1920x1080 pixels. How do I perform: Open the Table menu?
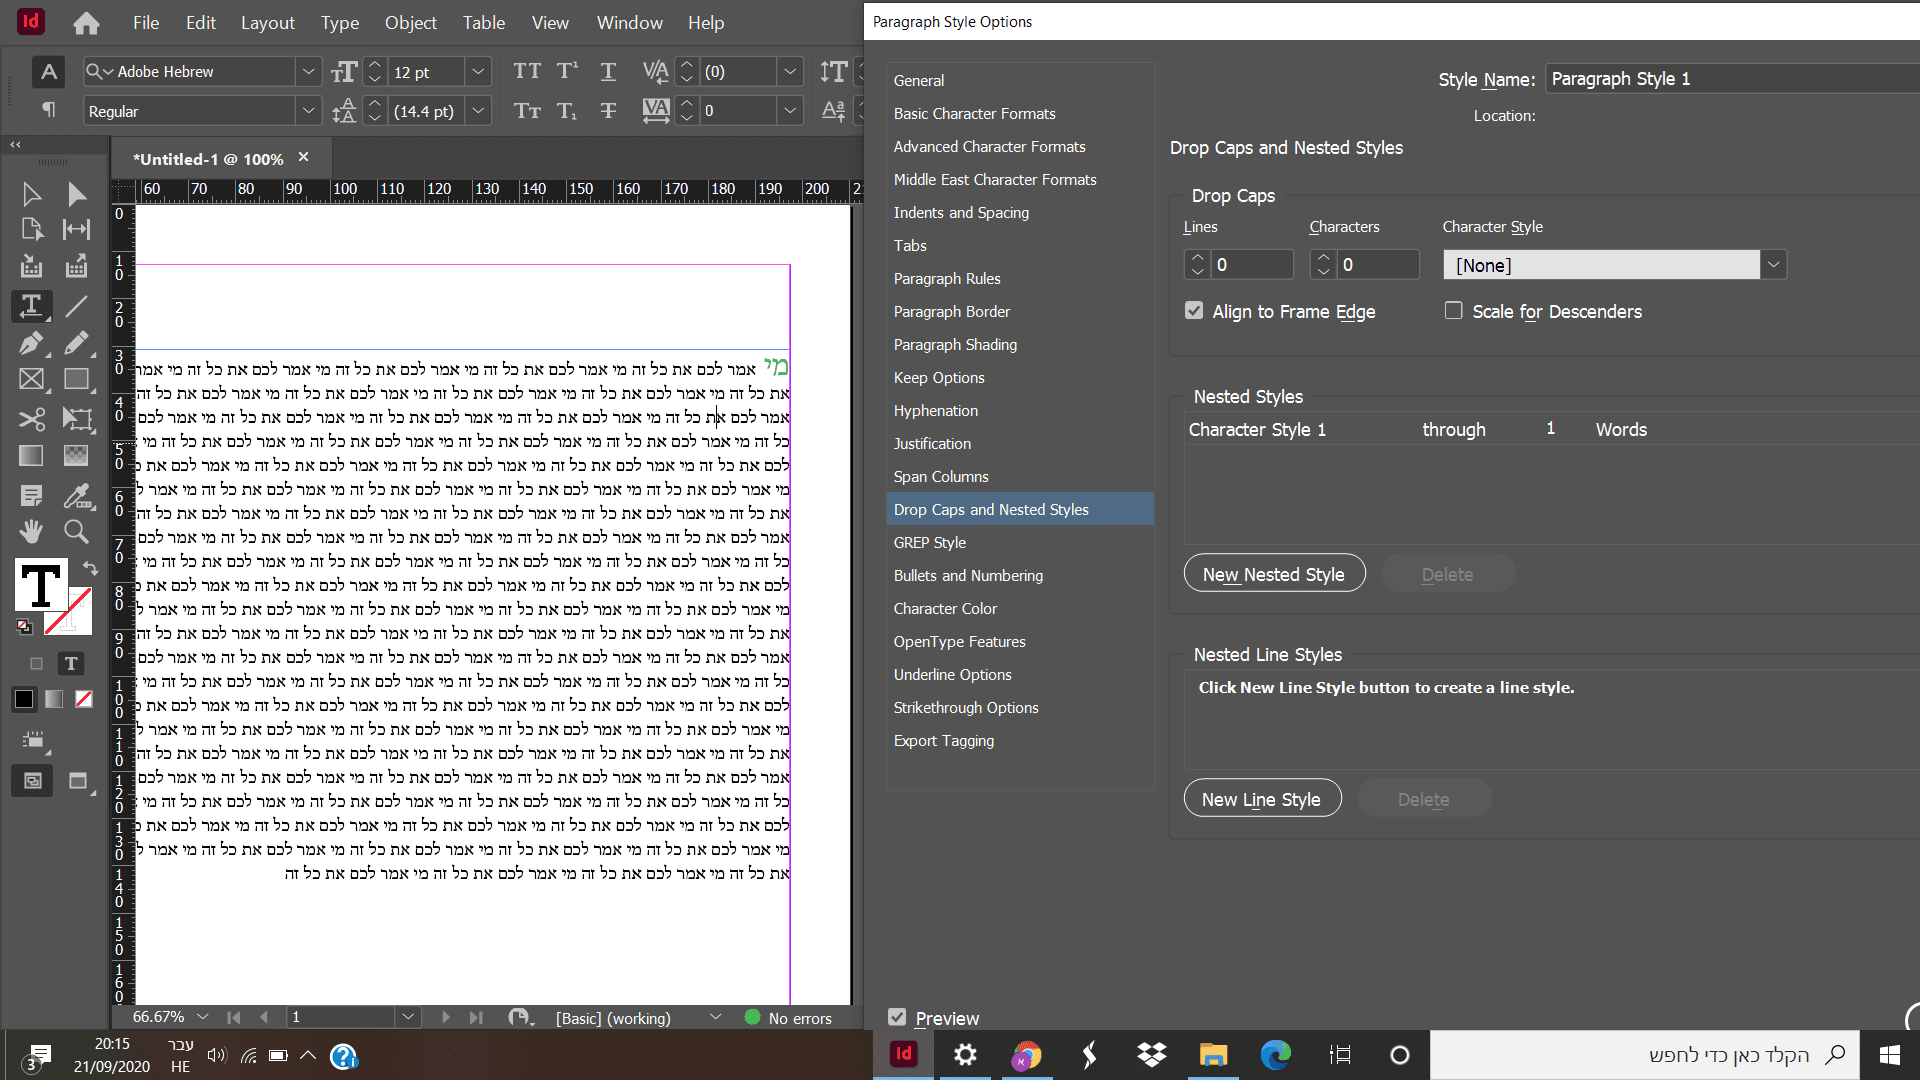(x=483, y=22)
